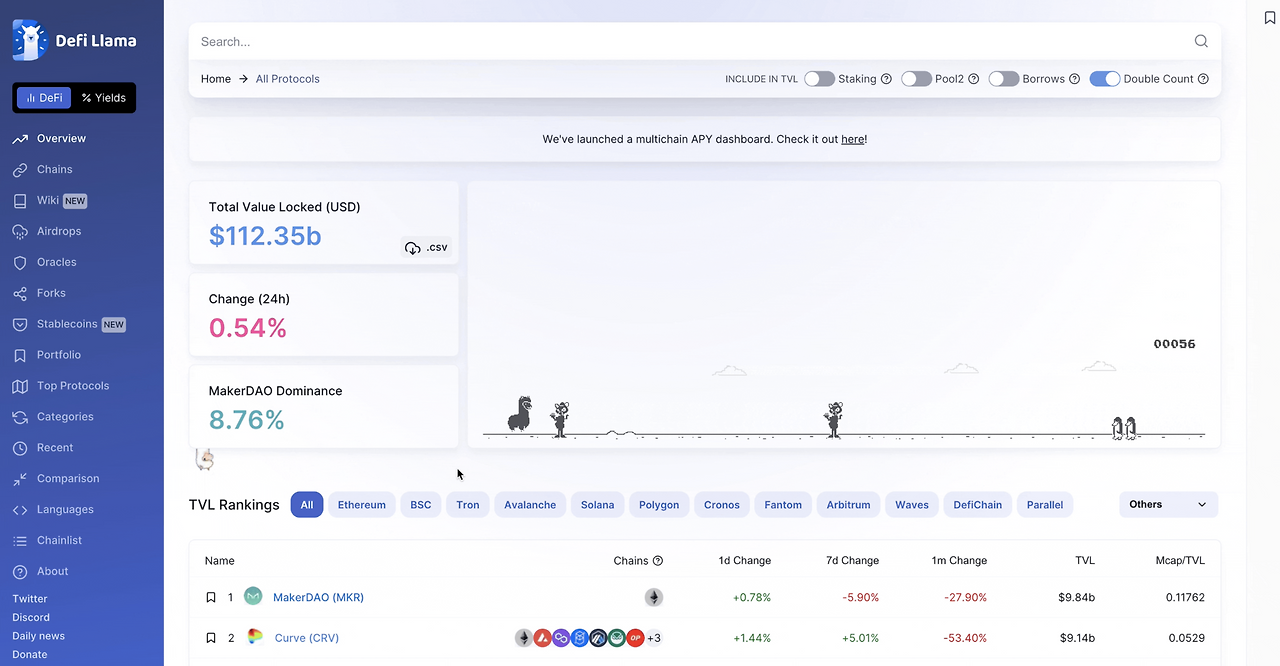Enable the Borrows toggle

pyautogui.click(x=1004, y=79)
